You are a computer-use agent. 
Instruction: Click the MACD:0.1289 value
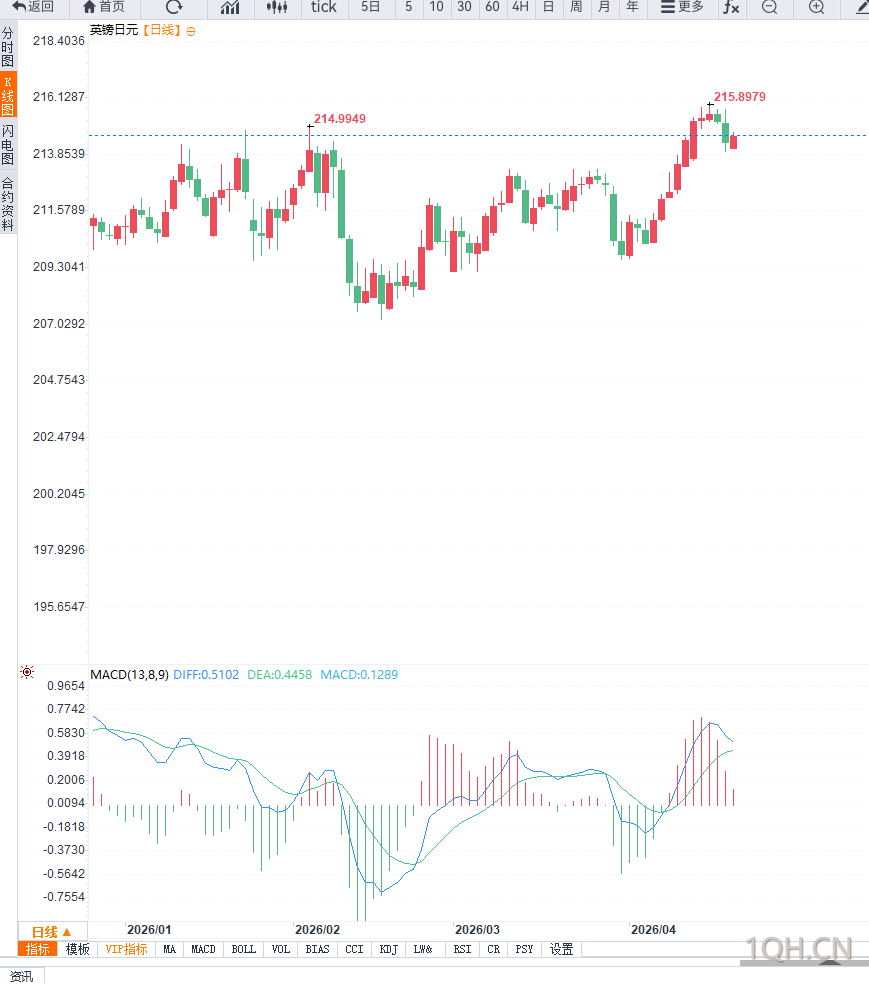[x=359, y=675]
